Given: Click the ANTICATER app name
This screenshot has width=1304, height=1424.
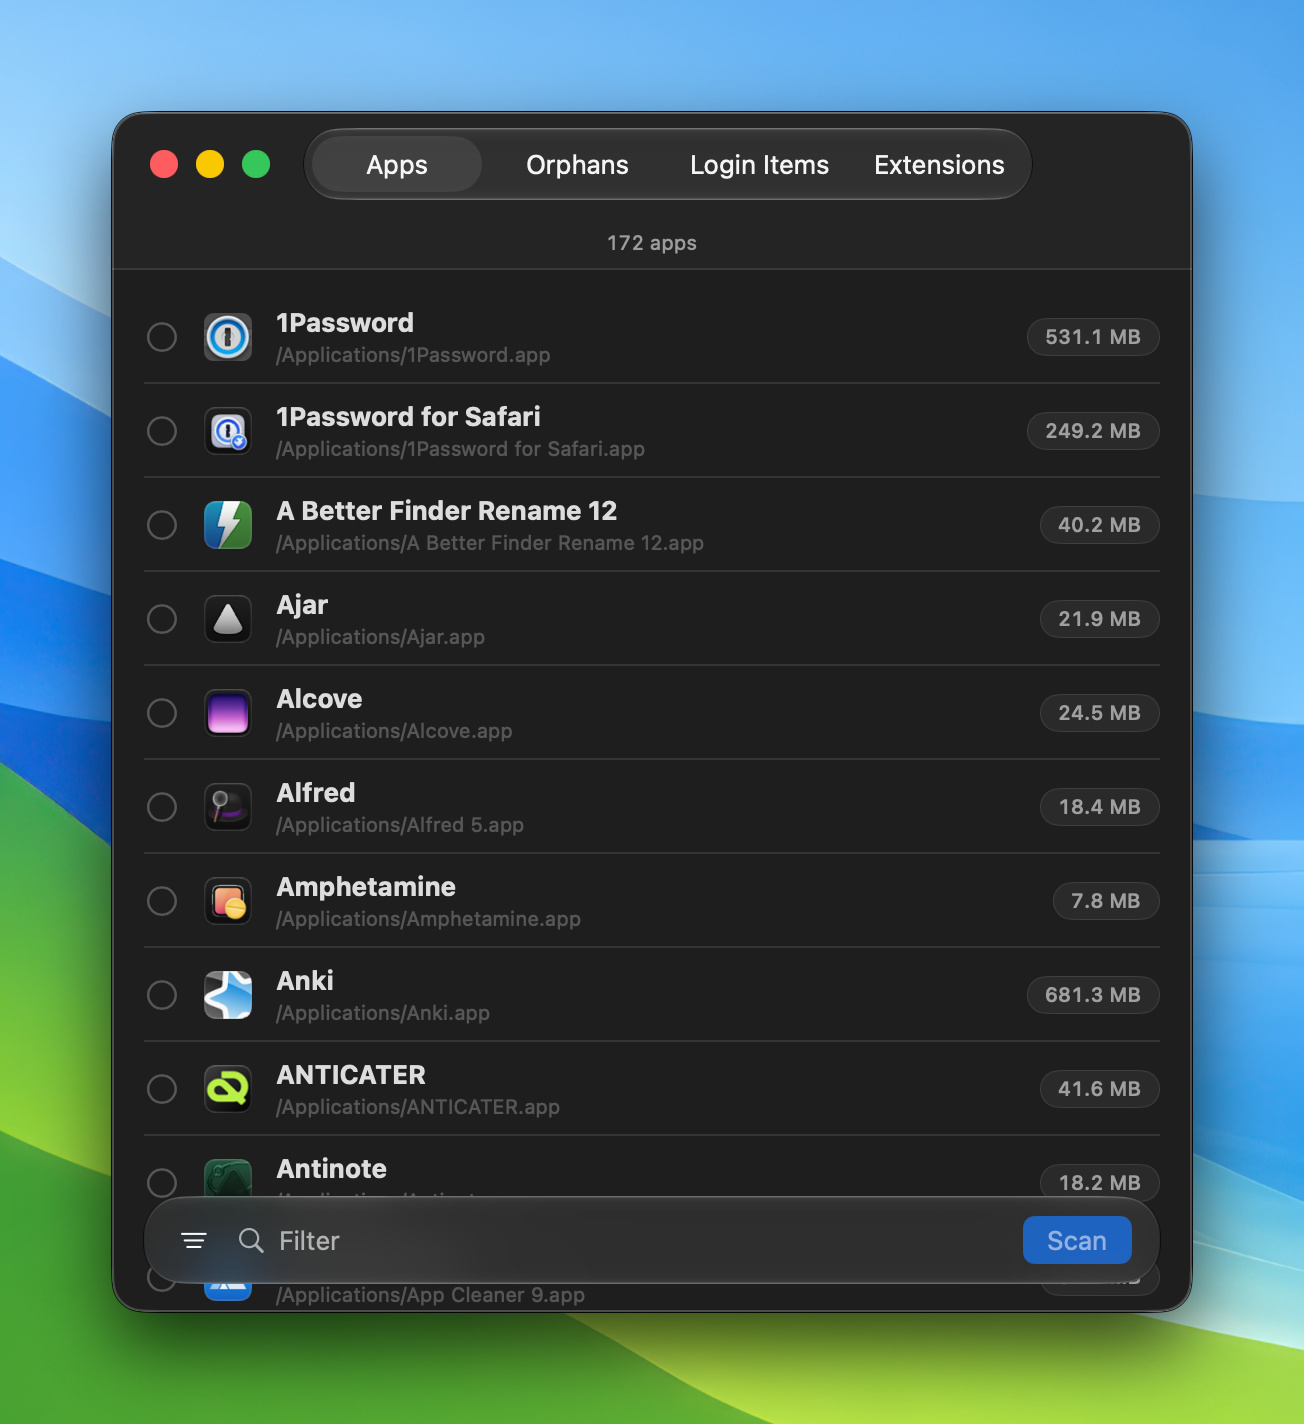Looking at the screenshot, I should (x=351, y=1075).
